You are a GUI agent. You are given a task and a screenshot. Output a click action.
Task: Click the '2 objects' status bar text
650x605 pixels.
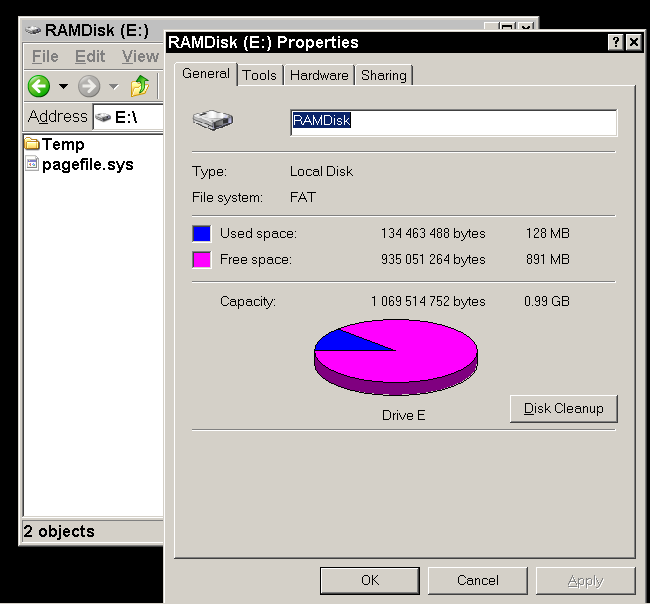59,532
